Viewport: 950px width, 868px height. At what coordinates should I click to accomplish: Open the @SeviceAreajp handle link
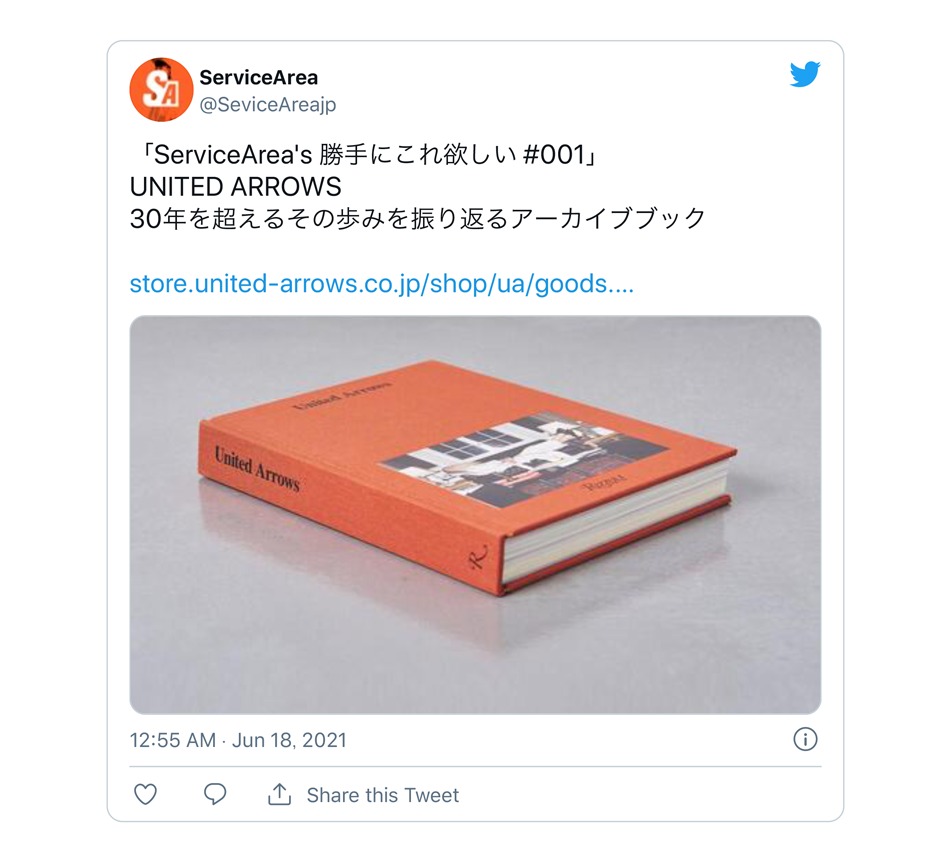coord(268,105)
